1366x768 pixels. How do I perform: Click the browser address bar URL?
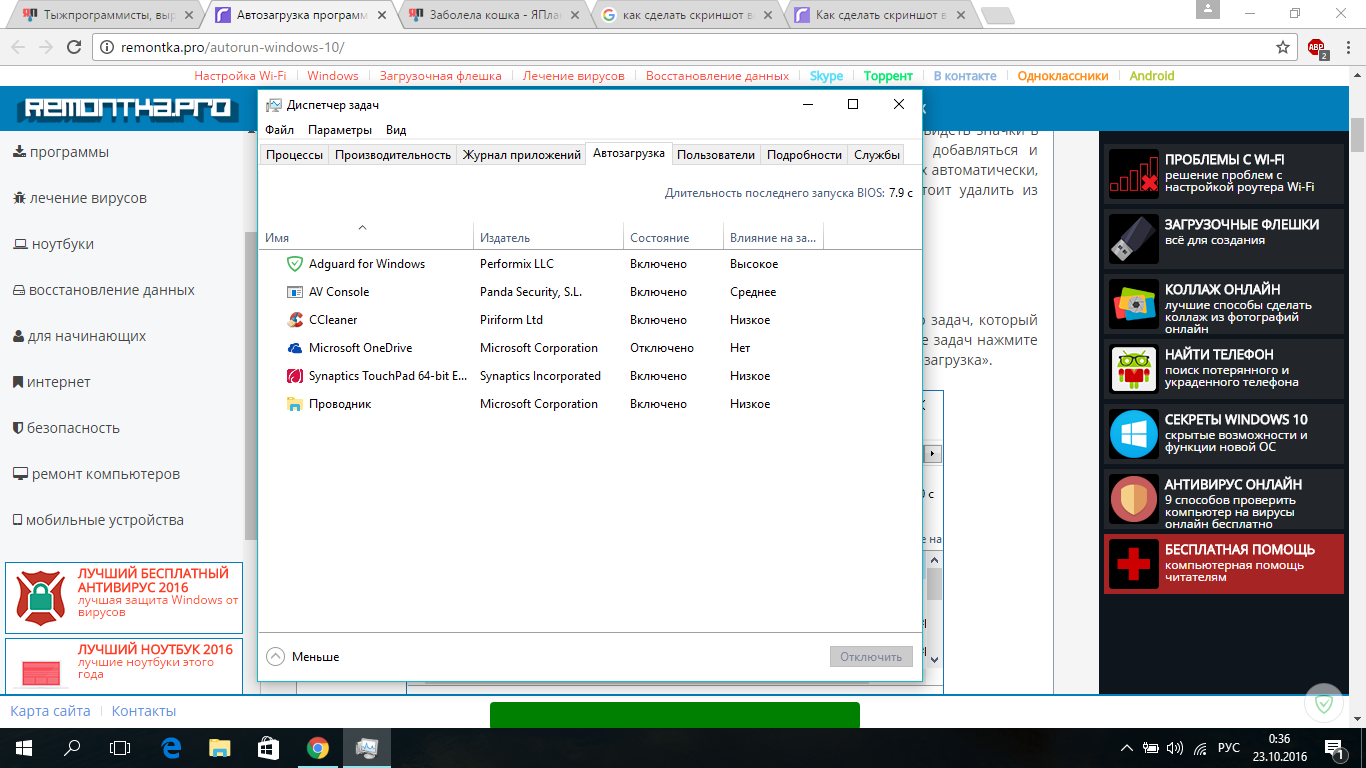point(232,47)
